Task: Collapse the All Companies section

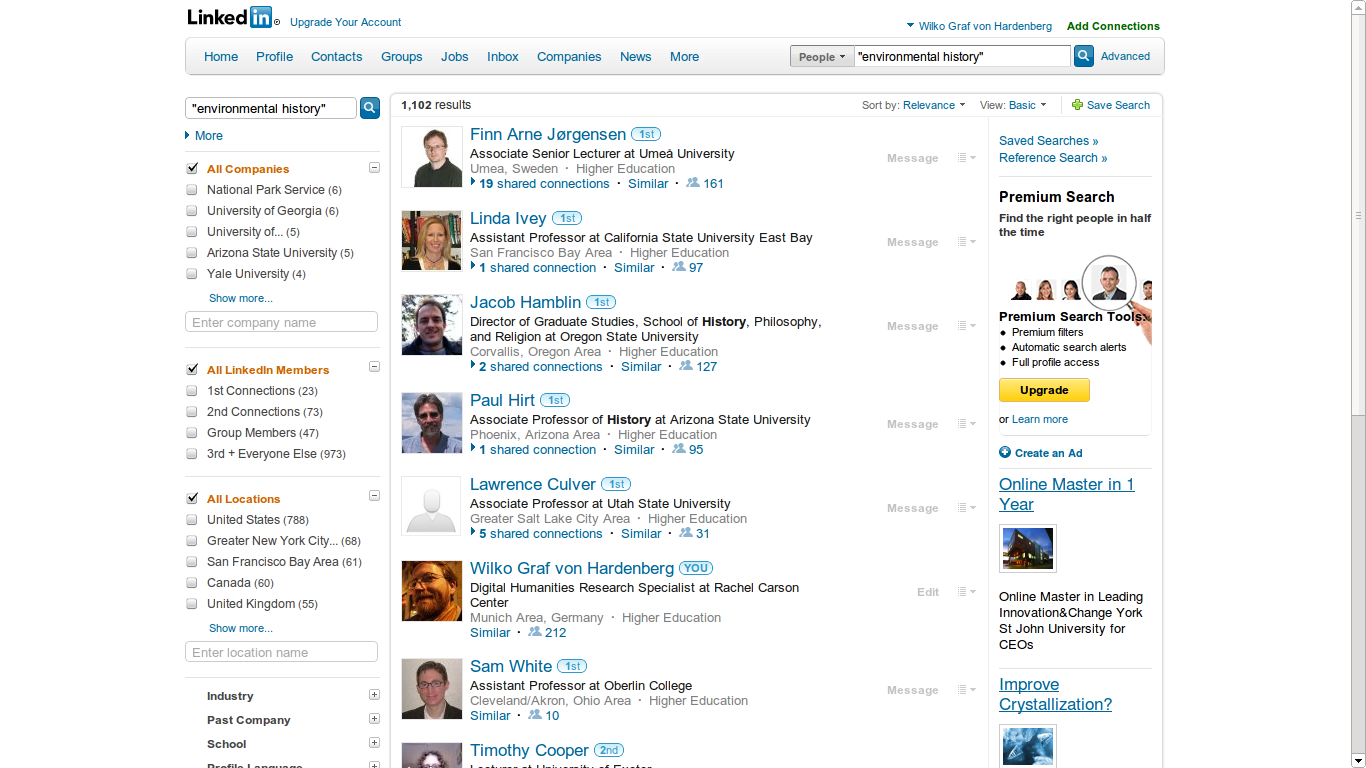Action: tap(374, 168)
